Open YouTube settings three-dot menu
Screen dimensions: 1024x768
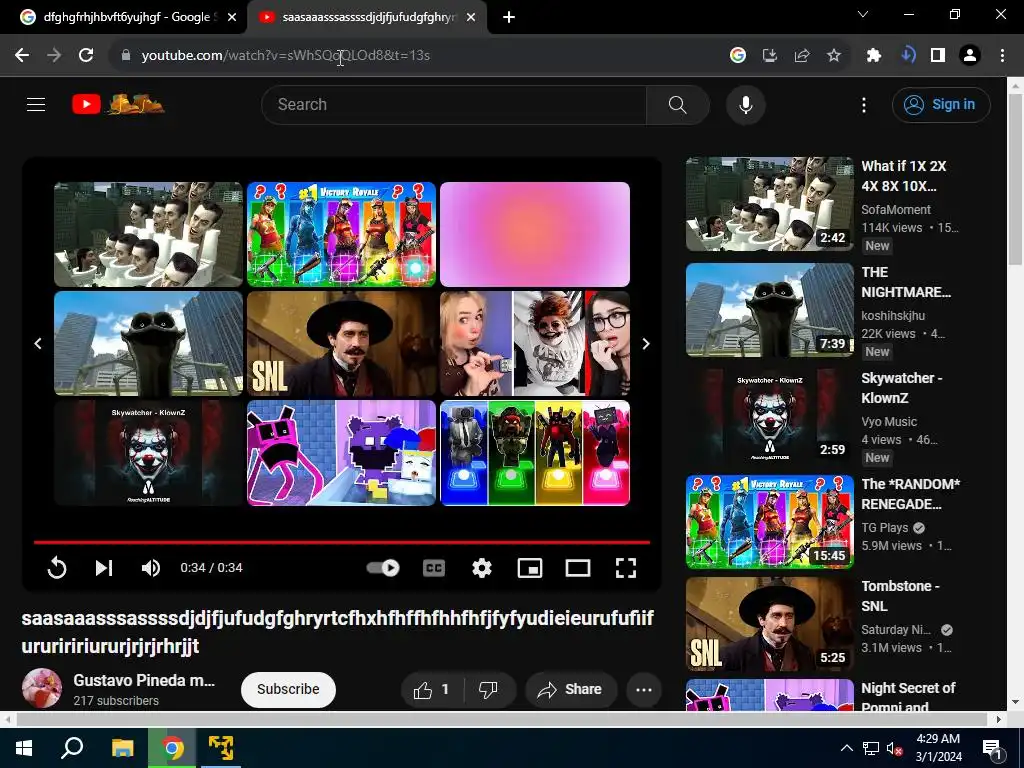point(863,104)
